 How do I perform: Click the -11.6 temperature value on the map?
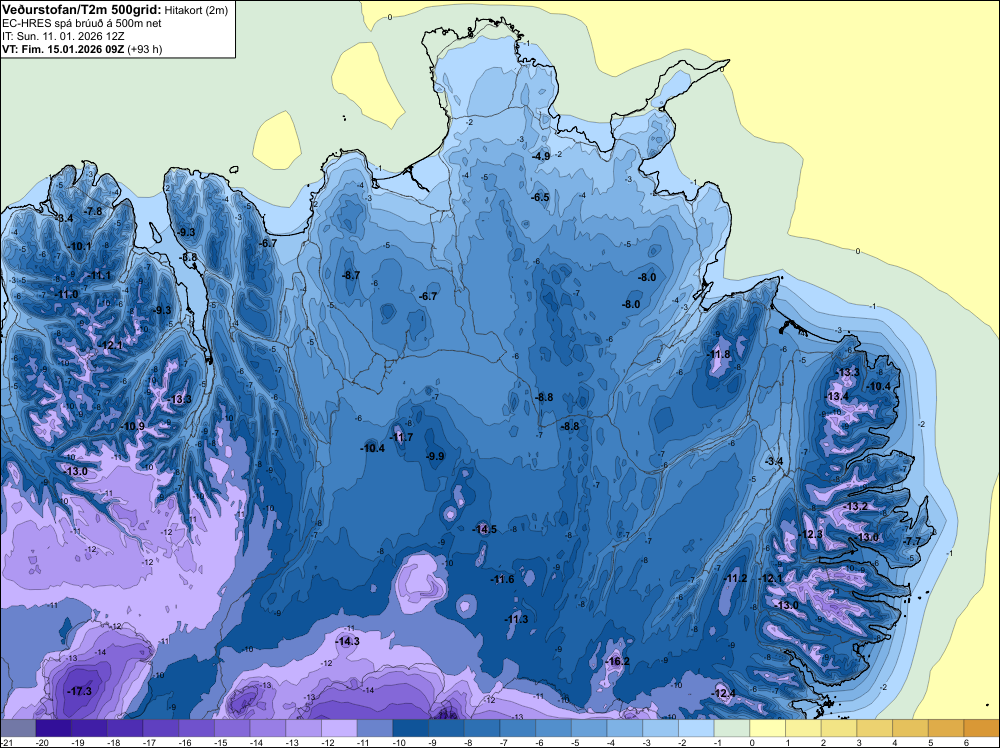(x=503, y=579)
